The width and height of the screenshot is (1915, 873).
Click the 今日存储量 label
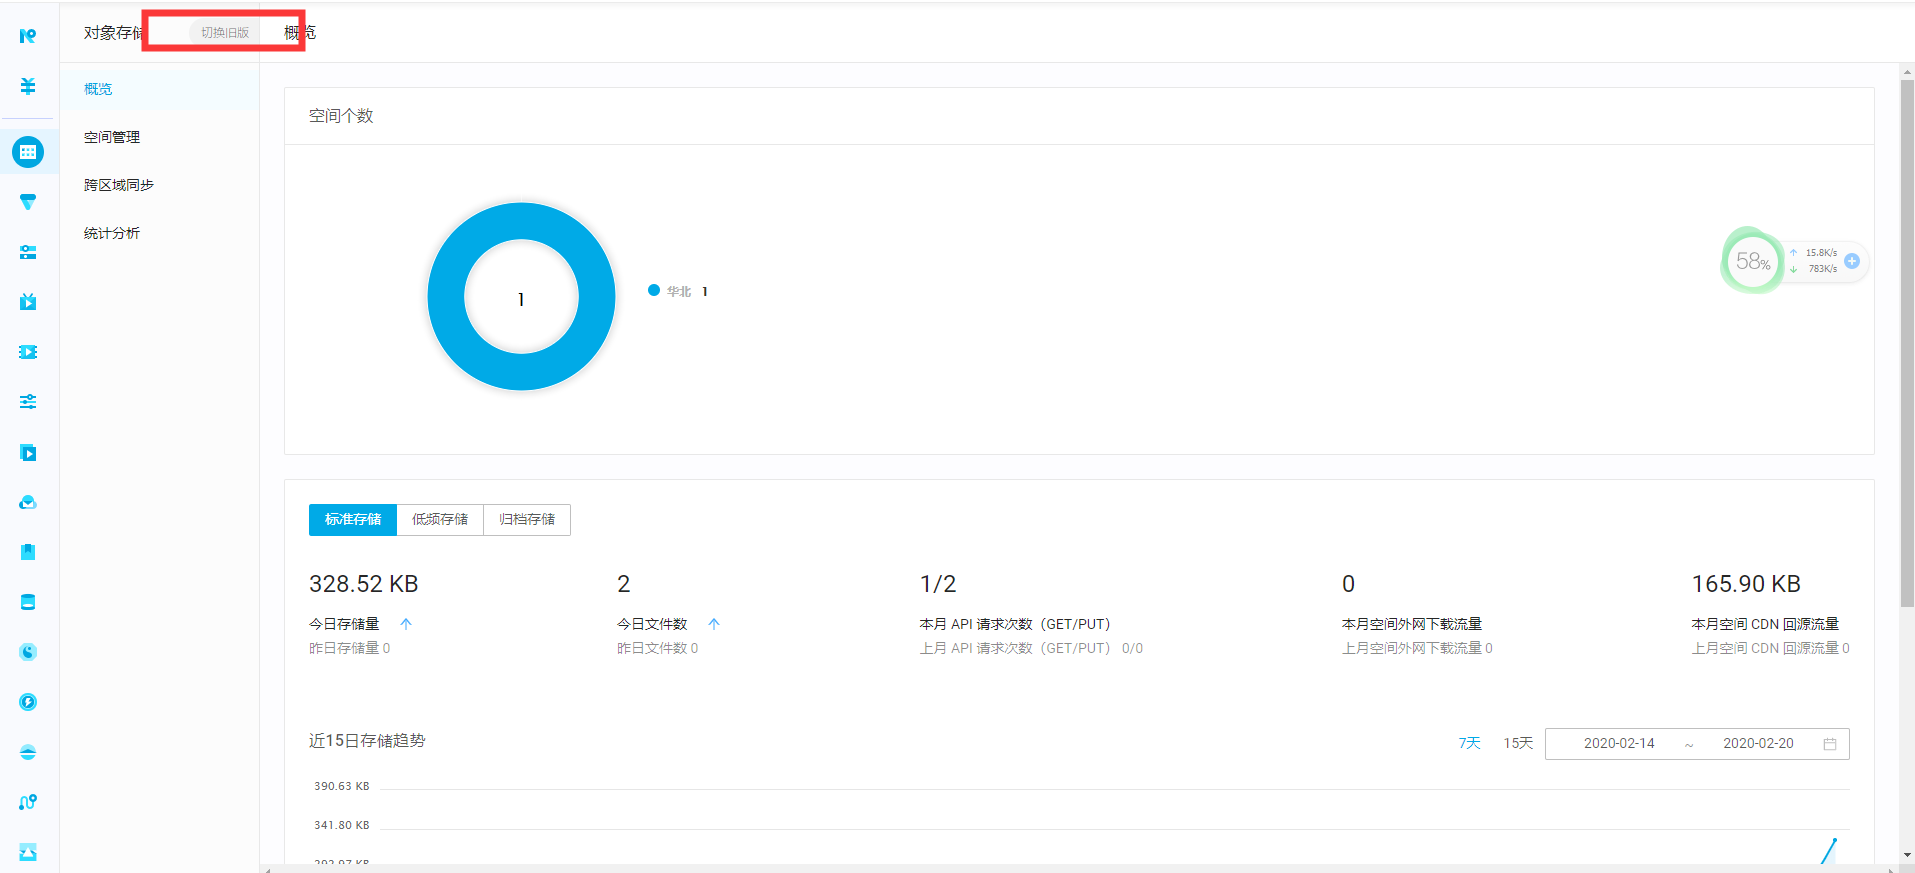(344, 624)
